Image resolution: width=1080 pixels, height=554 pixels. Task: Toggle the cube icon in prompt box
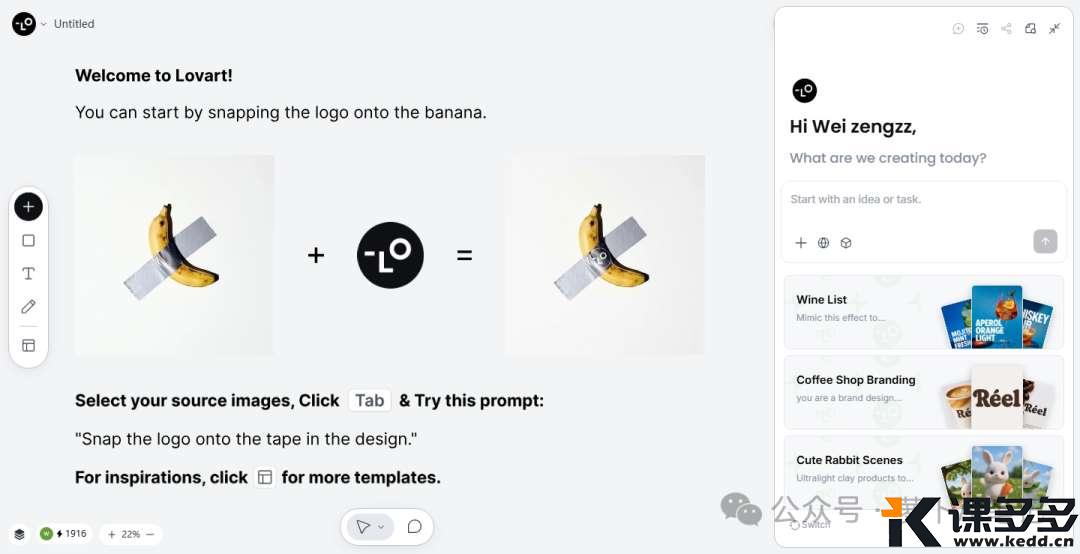846,243
